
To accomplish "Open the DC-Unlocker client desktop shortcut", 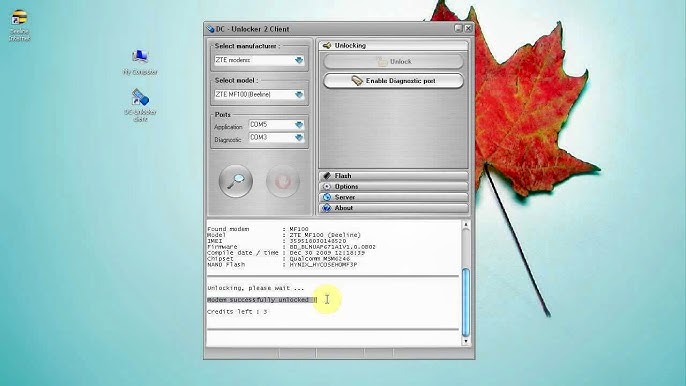I will click(140, 105).
